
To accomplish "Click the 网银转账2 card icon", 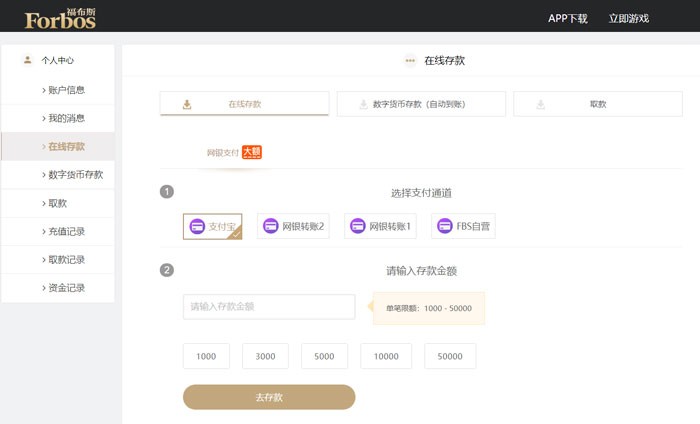I will tap(271, 226).
